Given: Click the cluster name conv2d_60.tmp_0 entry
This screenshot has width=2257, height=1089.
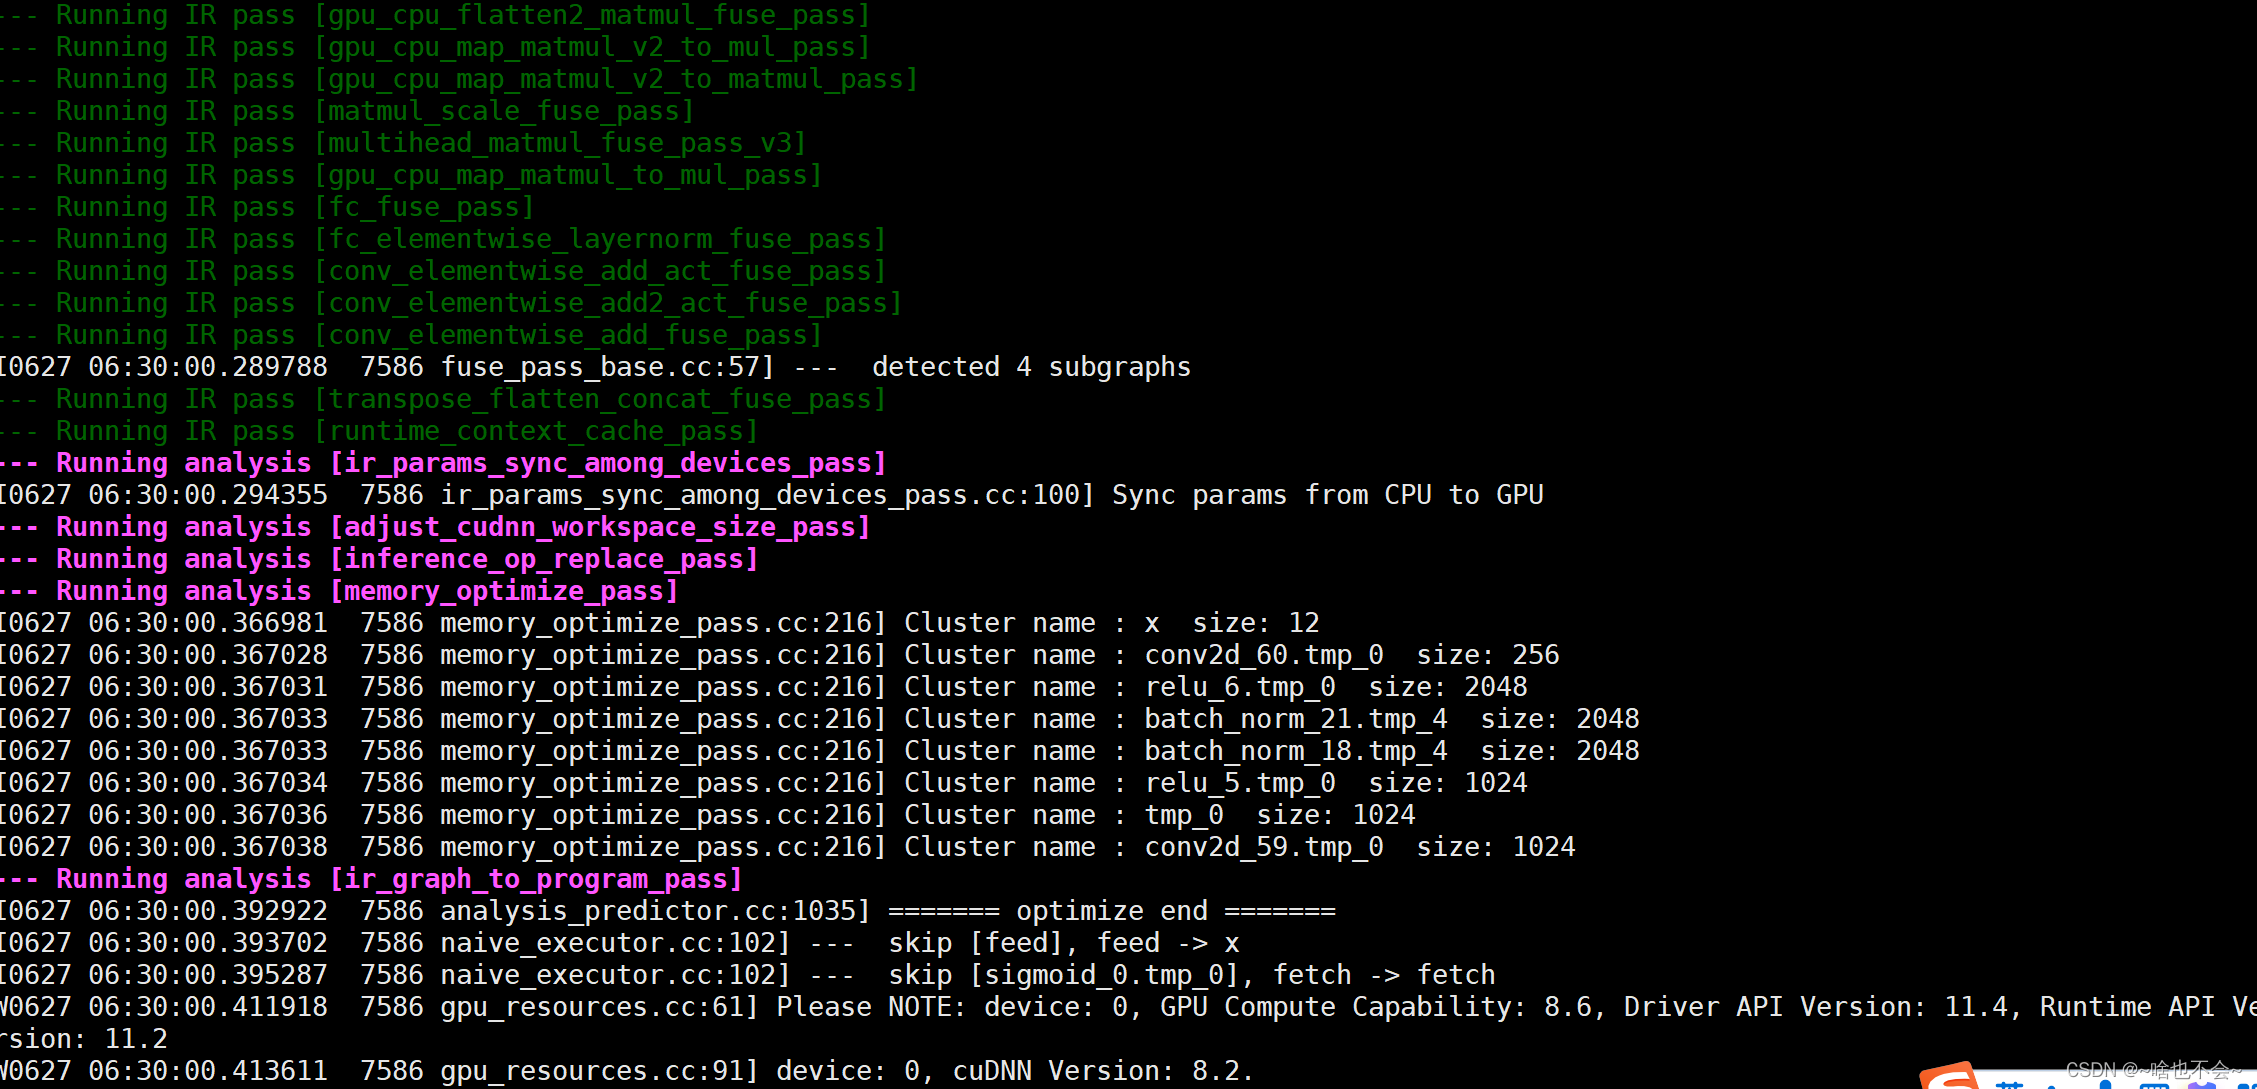Looking at the screenshot, I should (x=1263, y=655).
